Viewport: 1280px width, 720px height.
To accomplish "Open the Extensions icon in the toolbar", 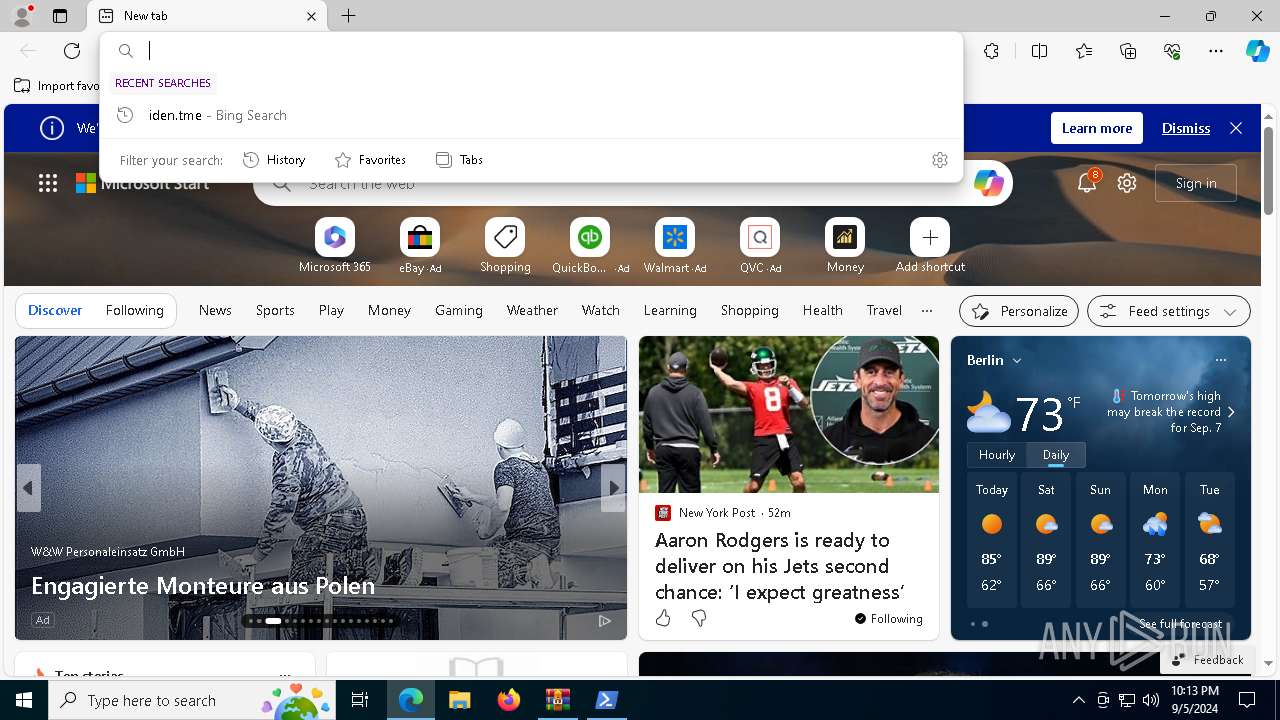I will (x=991, y=51).
